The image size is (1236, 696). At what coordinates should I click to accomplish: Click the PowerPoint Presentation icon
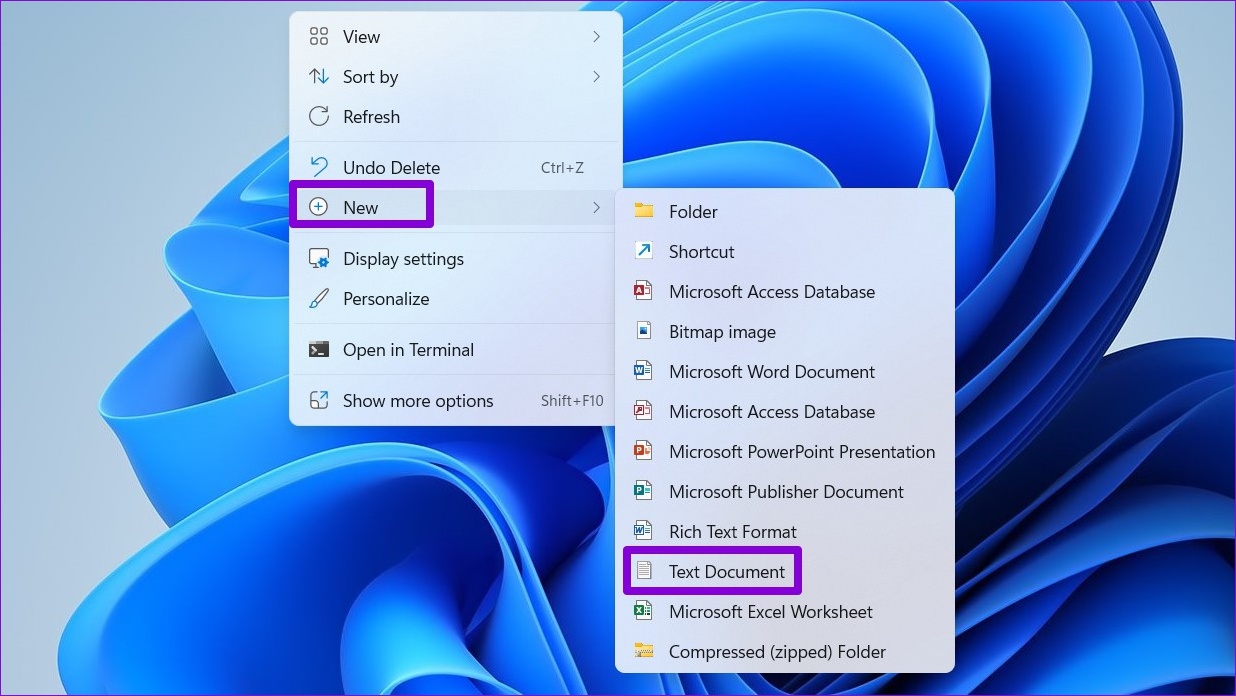tap(644, 451)
